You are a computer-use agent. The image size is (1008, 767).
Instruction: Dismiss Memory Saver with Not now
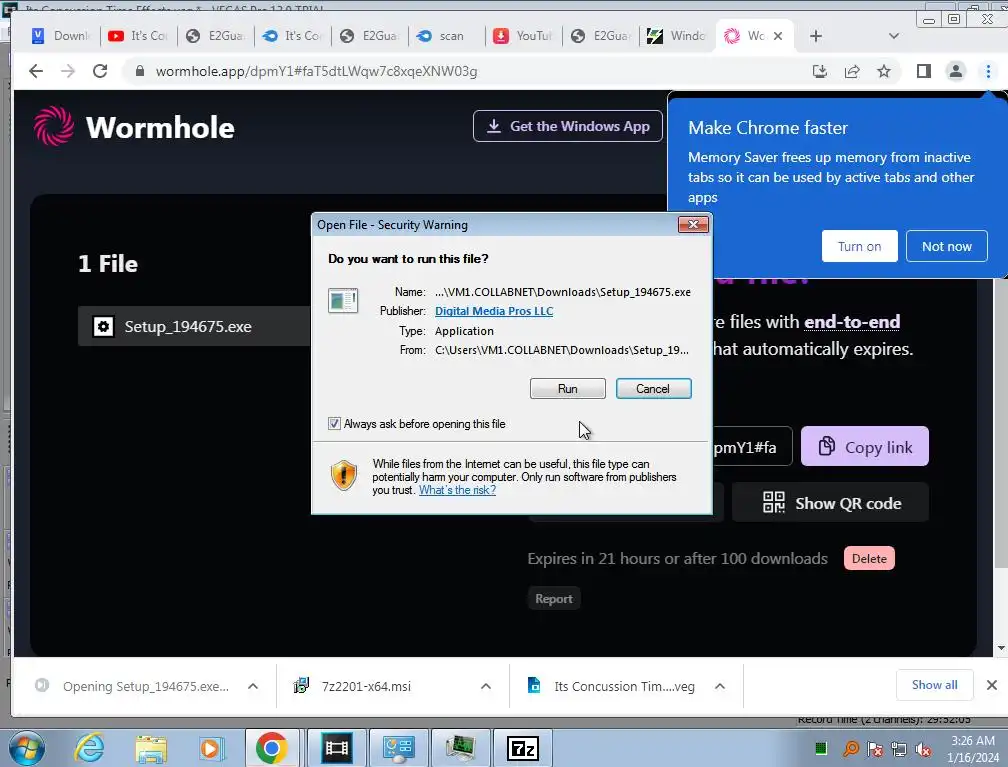(946, 246)
